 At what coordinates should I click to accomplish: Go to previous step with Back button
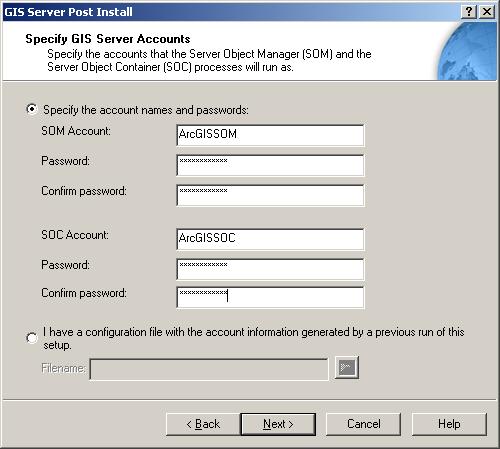click(203, 424)
